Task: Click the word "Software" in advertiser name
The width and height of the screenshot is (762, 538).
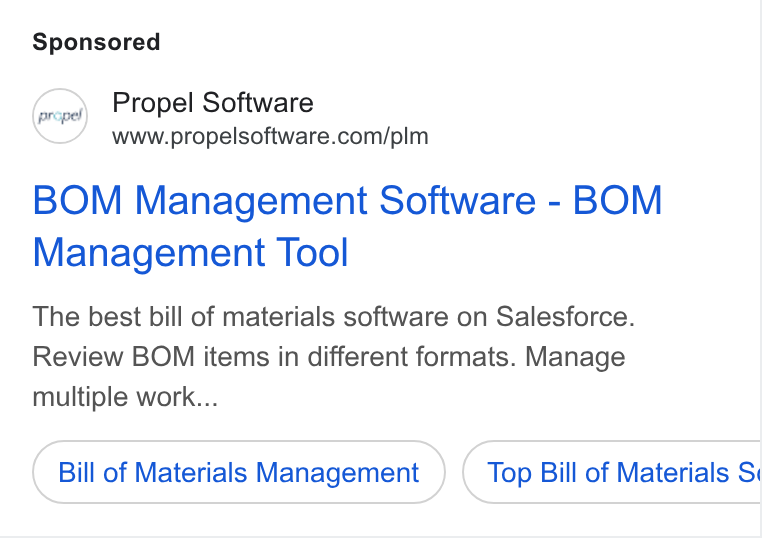Action: 258,103
